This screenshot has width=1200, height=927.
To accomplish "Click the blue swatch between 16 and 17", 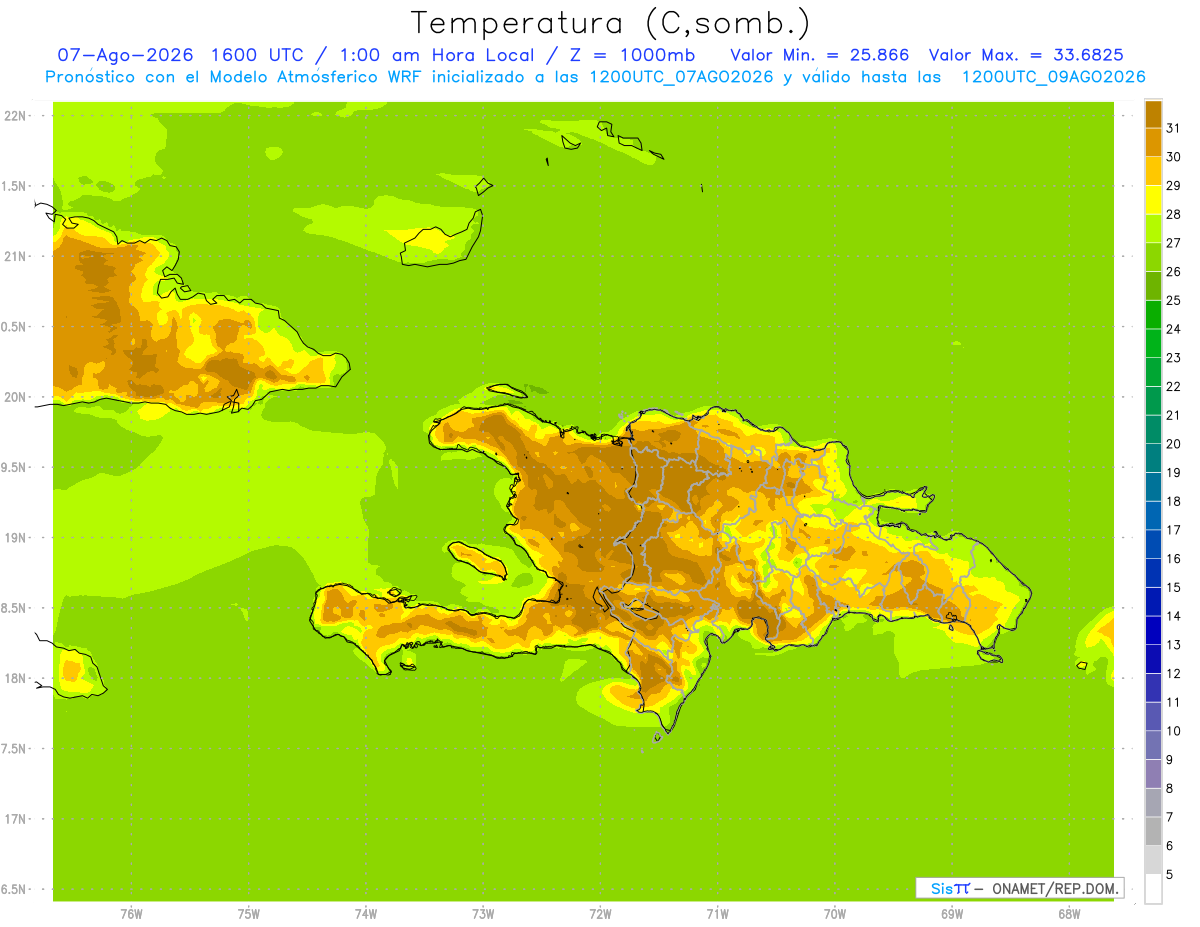I will coord(1153,544).
